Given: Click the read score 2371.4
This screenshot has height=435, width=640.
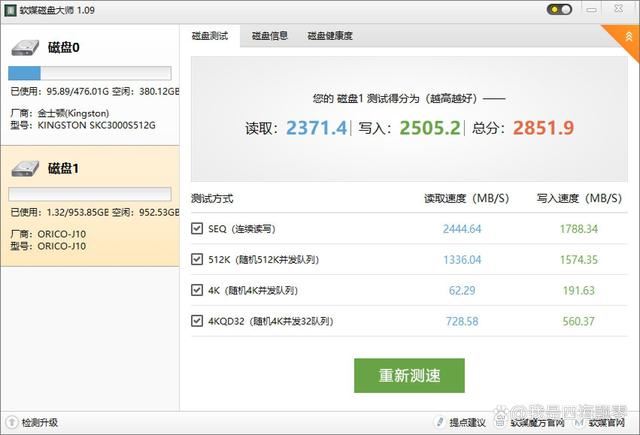Looking at the screenshot, I should click(x=316, y=128).
